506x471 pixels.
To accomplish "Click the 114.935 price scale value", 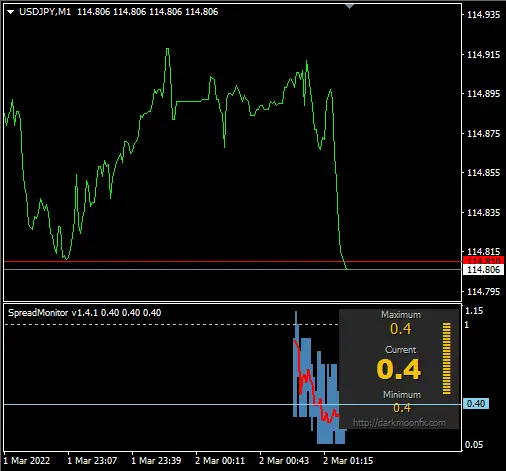I will [x=483, y=15].
